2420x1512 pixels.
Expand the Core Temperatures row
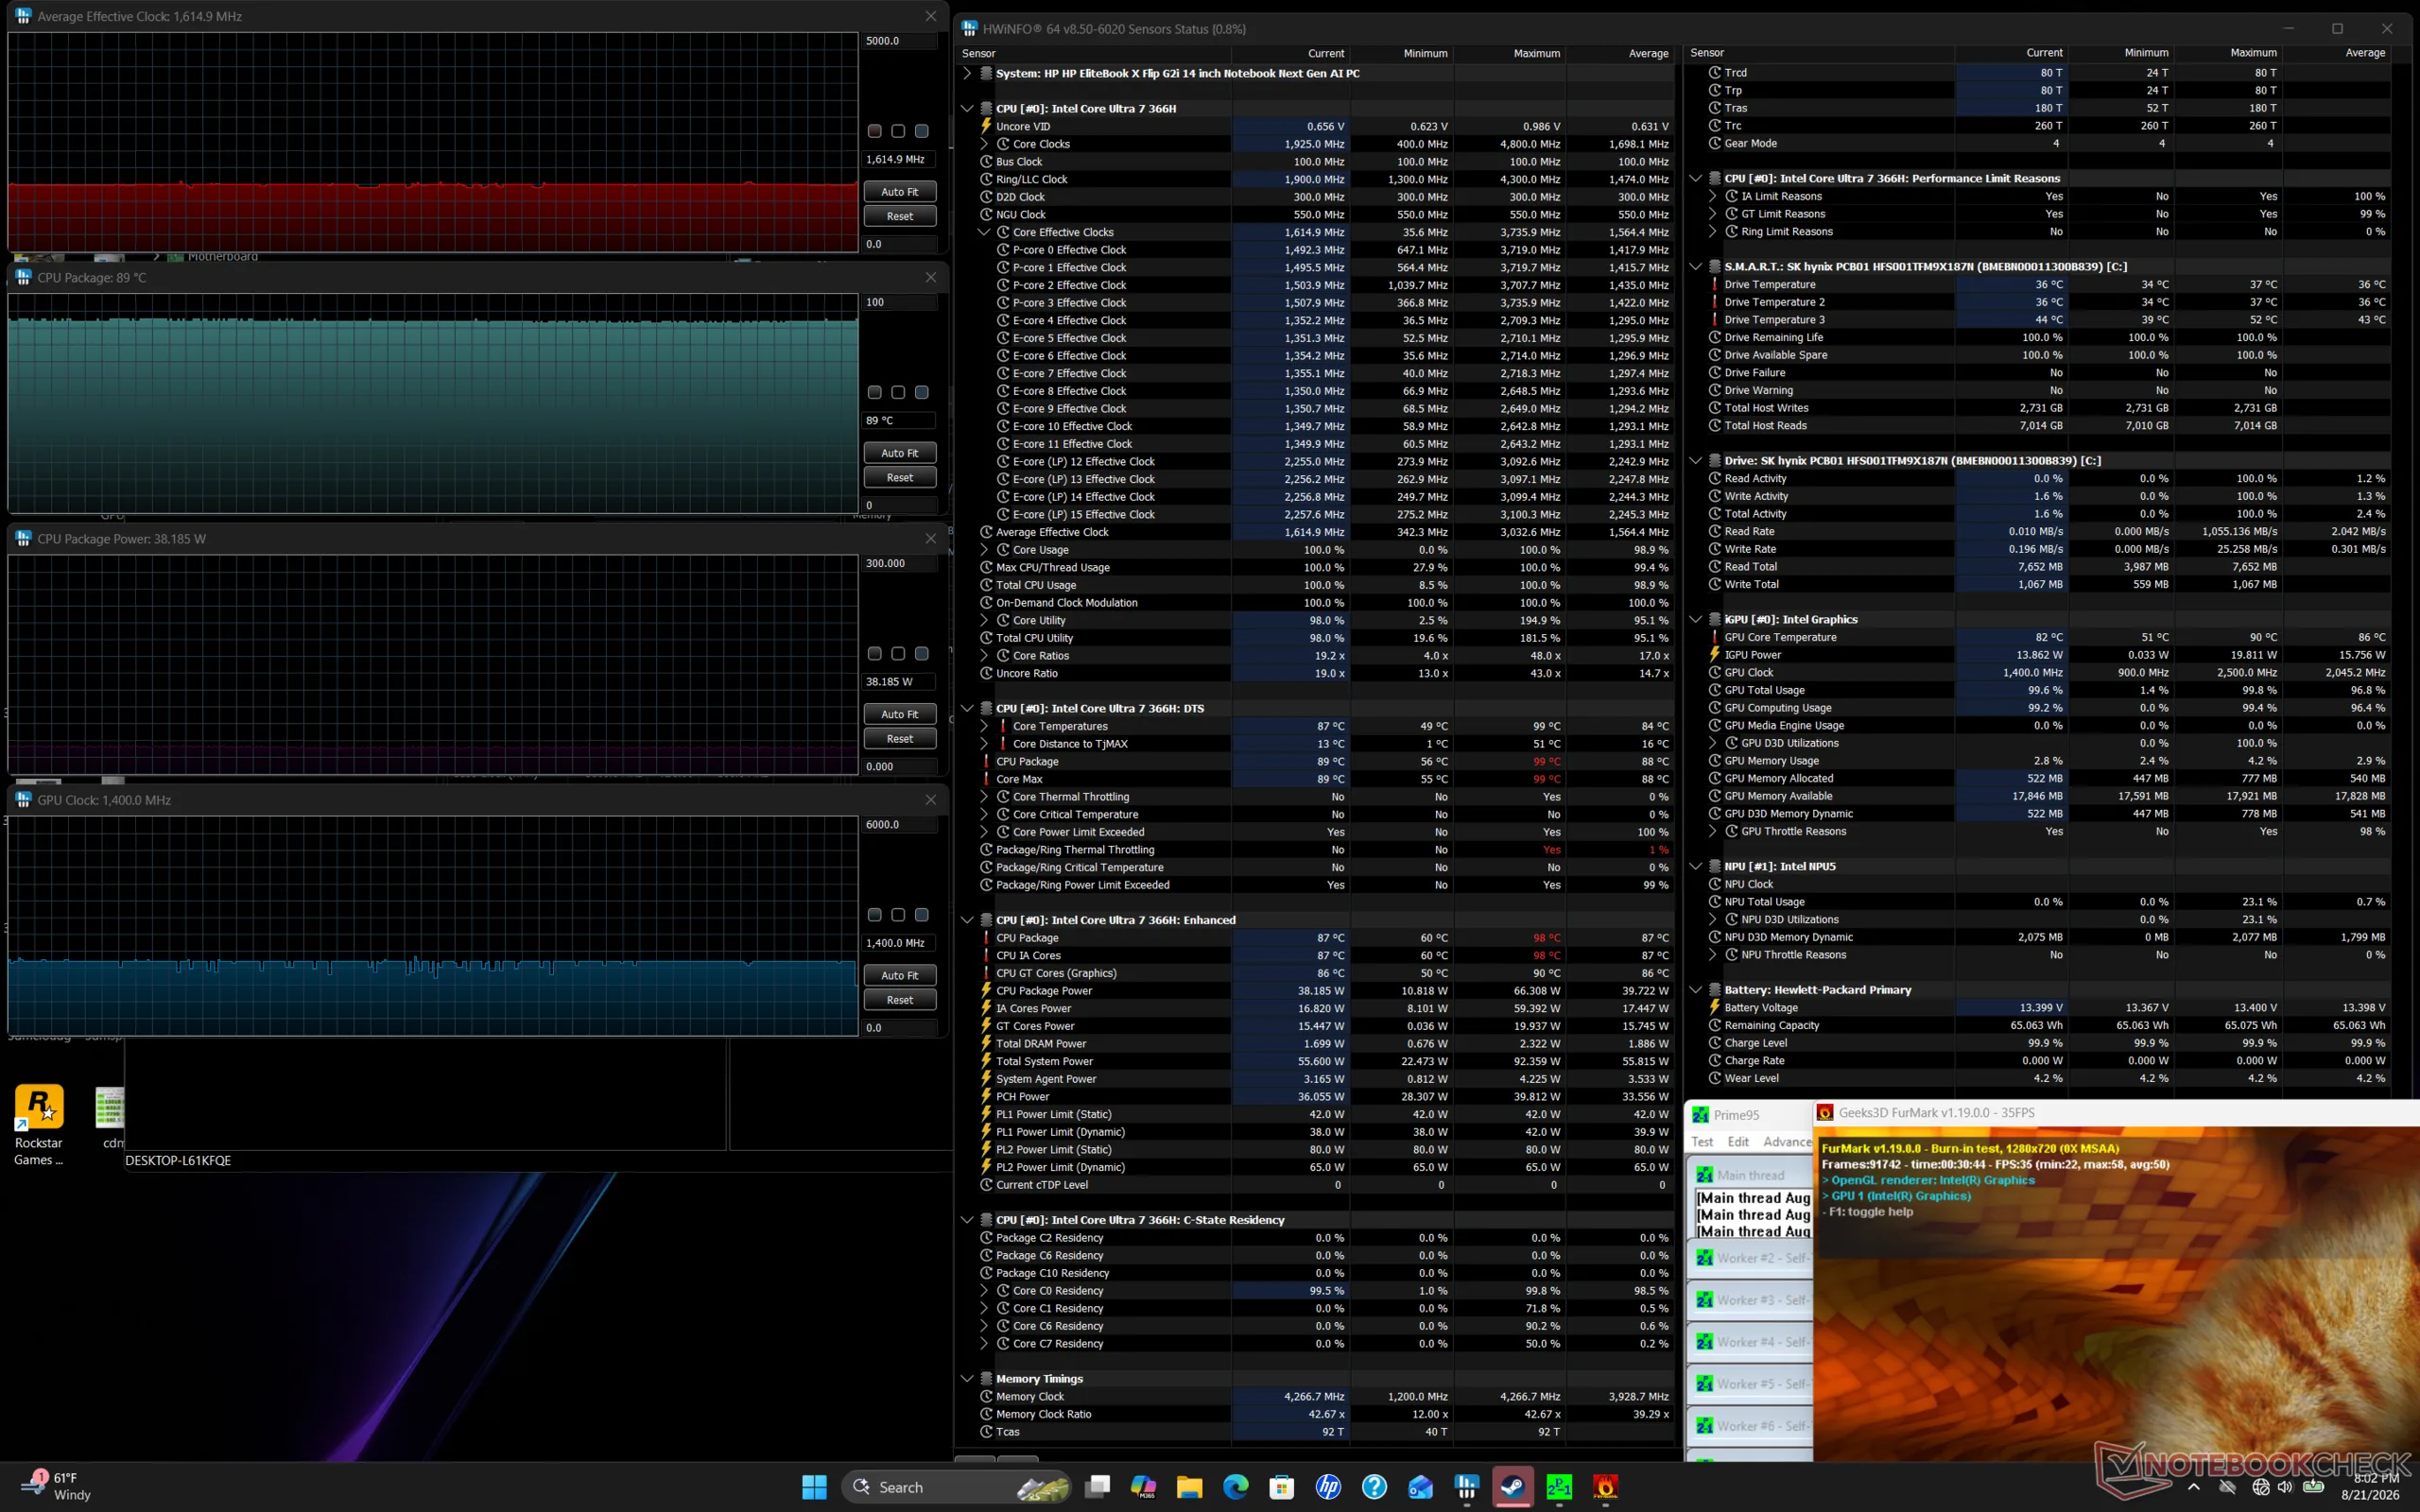(x=984, y=727)
